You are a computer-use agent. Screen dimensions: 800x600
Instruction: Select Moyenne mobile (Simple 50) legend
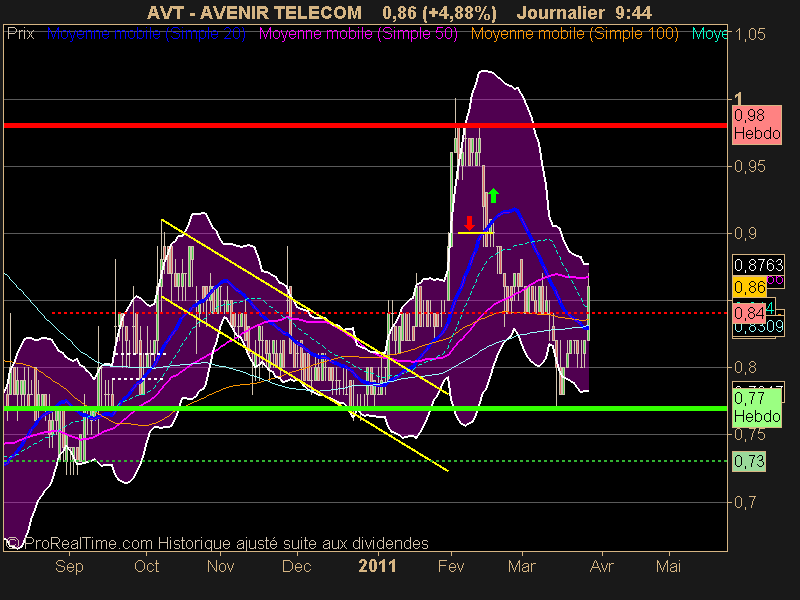click(358, 34)
